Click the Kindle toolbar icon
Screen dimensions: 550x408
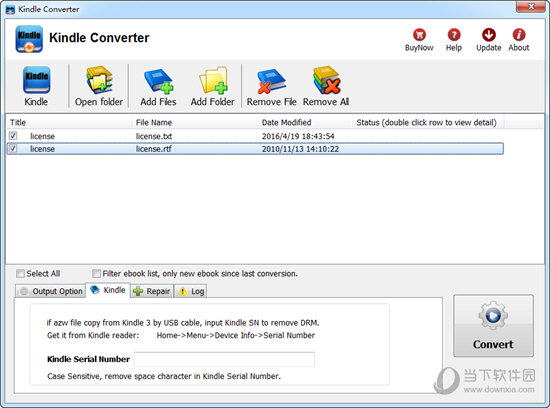coord(36,86)
